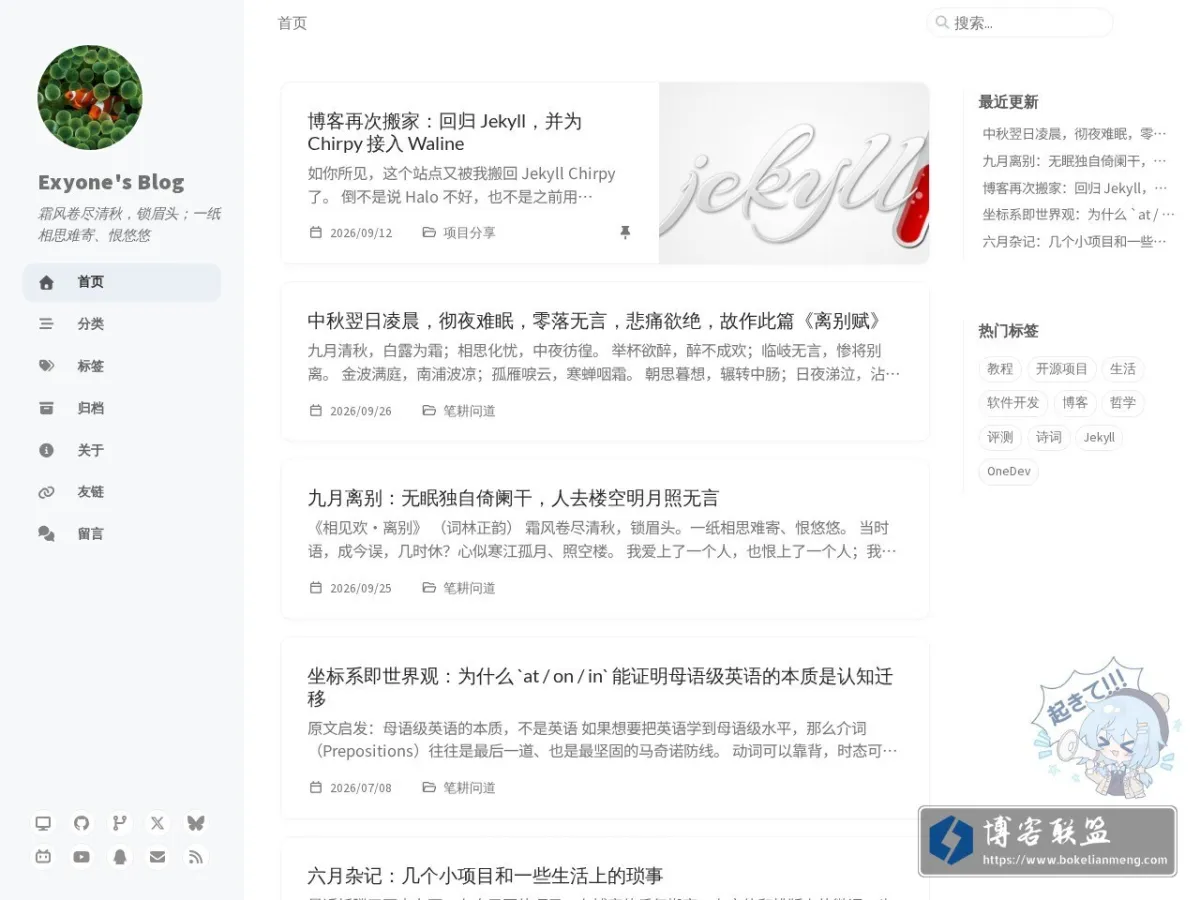Open the 留言 guestbook page
1200x900 pixels.
122,534
